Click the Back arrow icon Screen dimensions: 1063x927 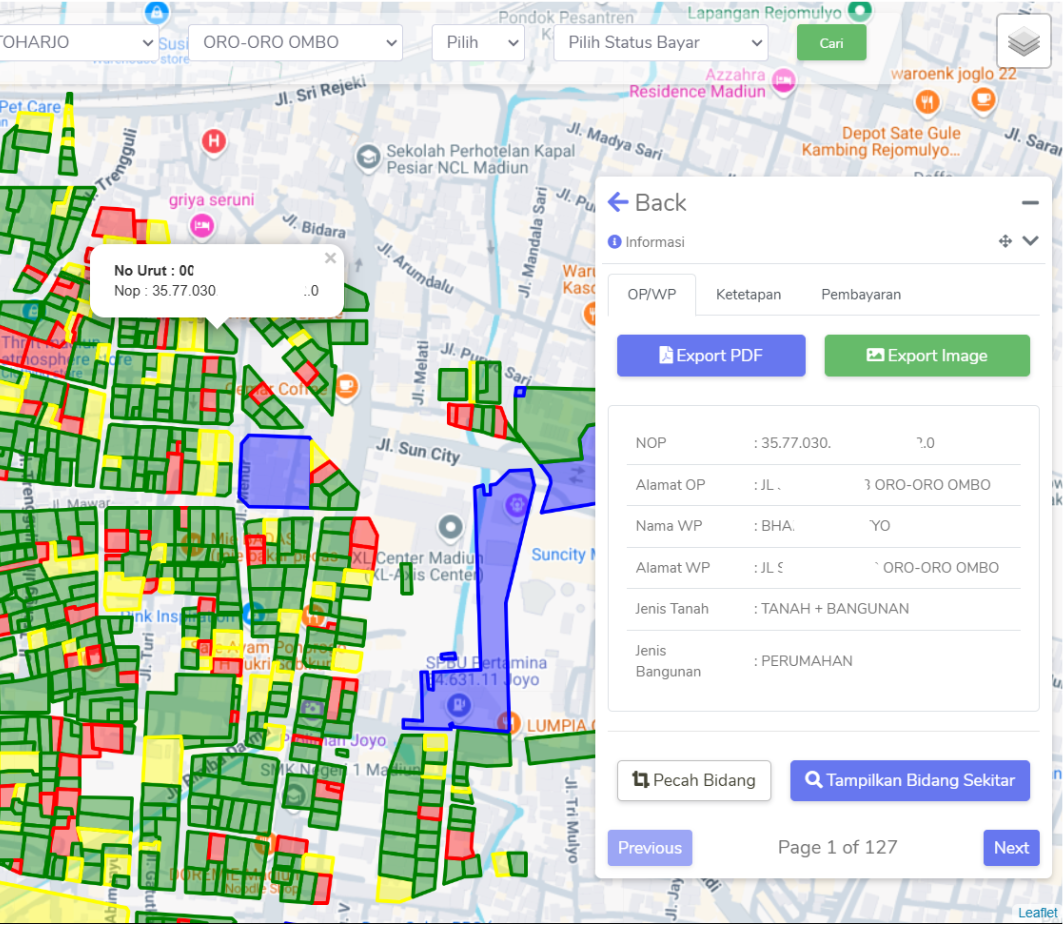[x=618, y=202]
